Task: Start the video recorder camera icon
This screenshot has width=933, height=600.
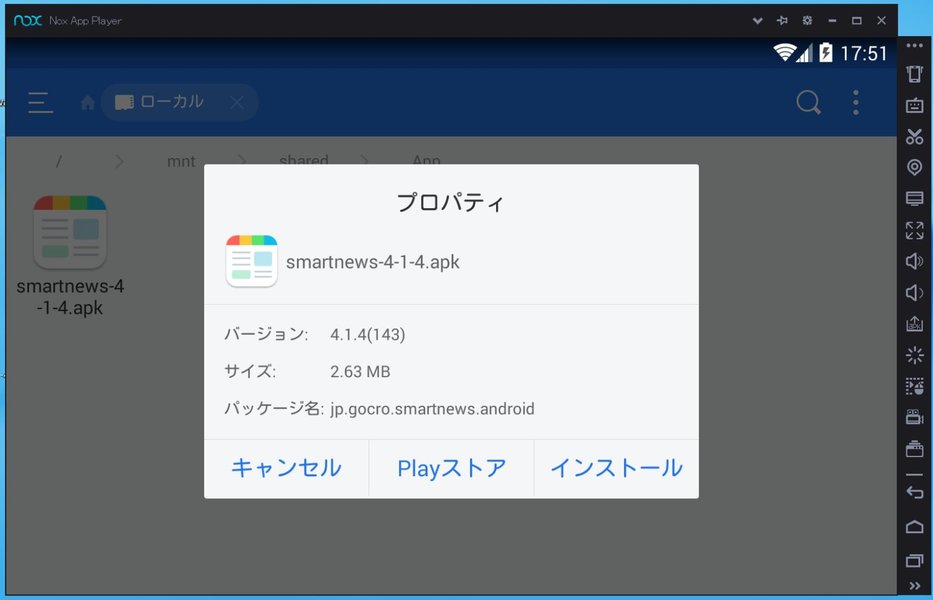Action: pos(915,417)
